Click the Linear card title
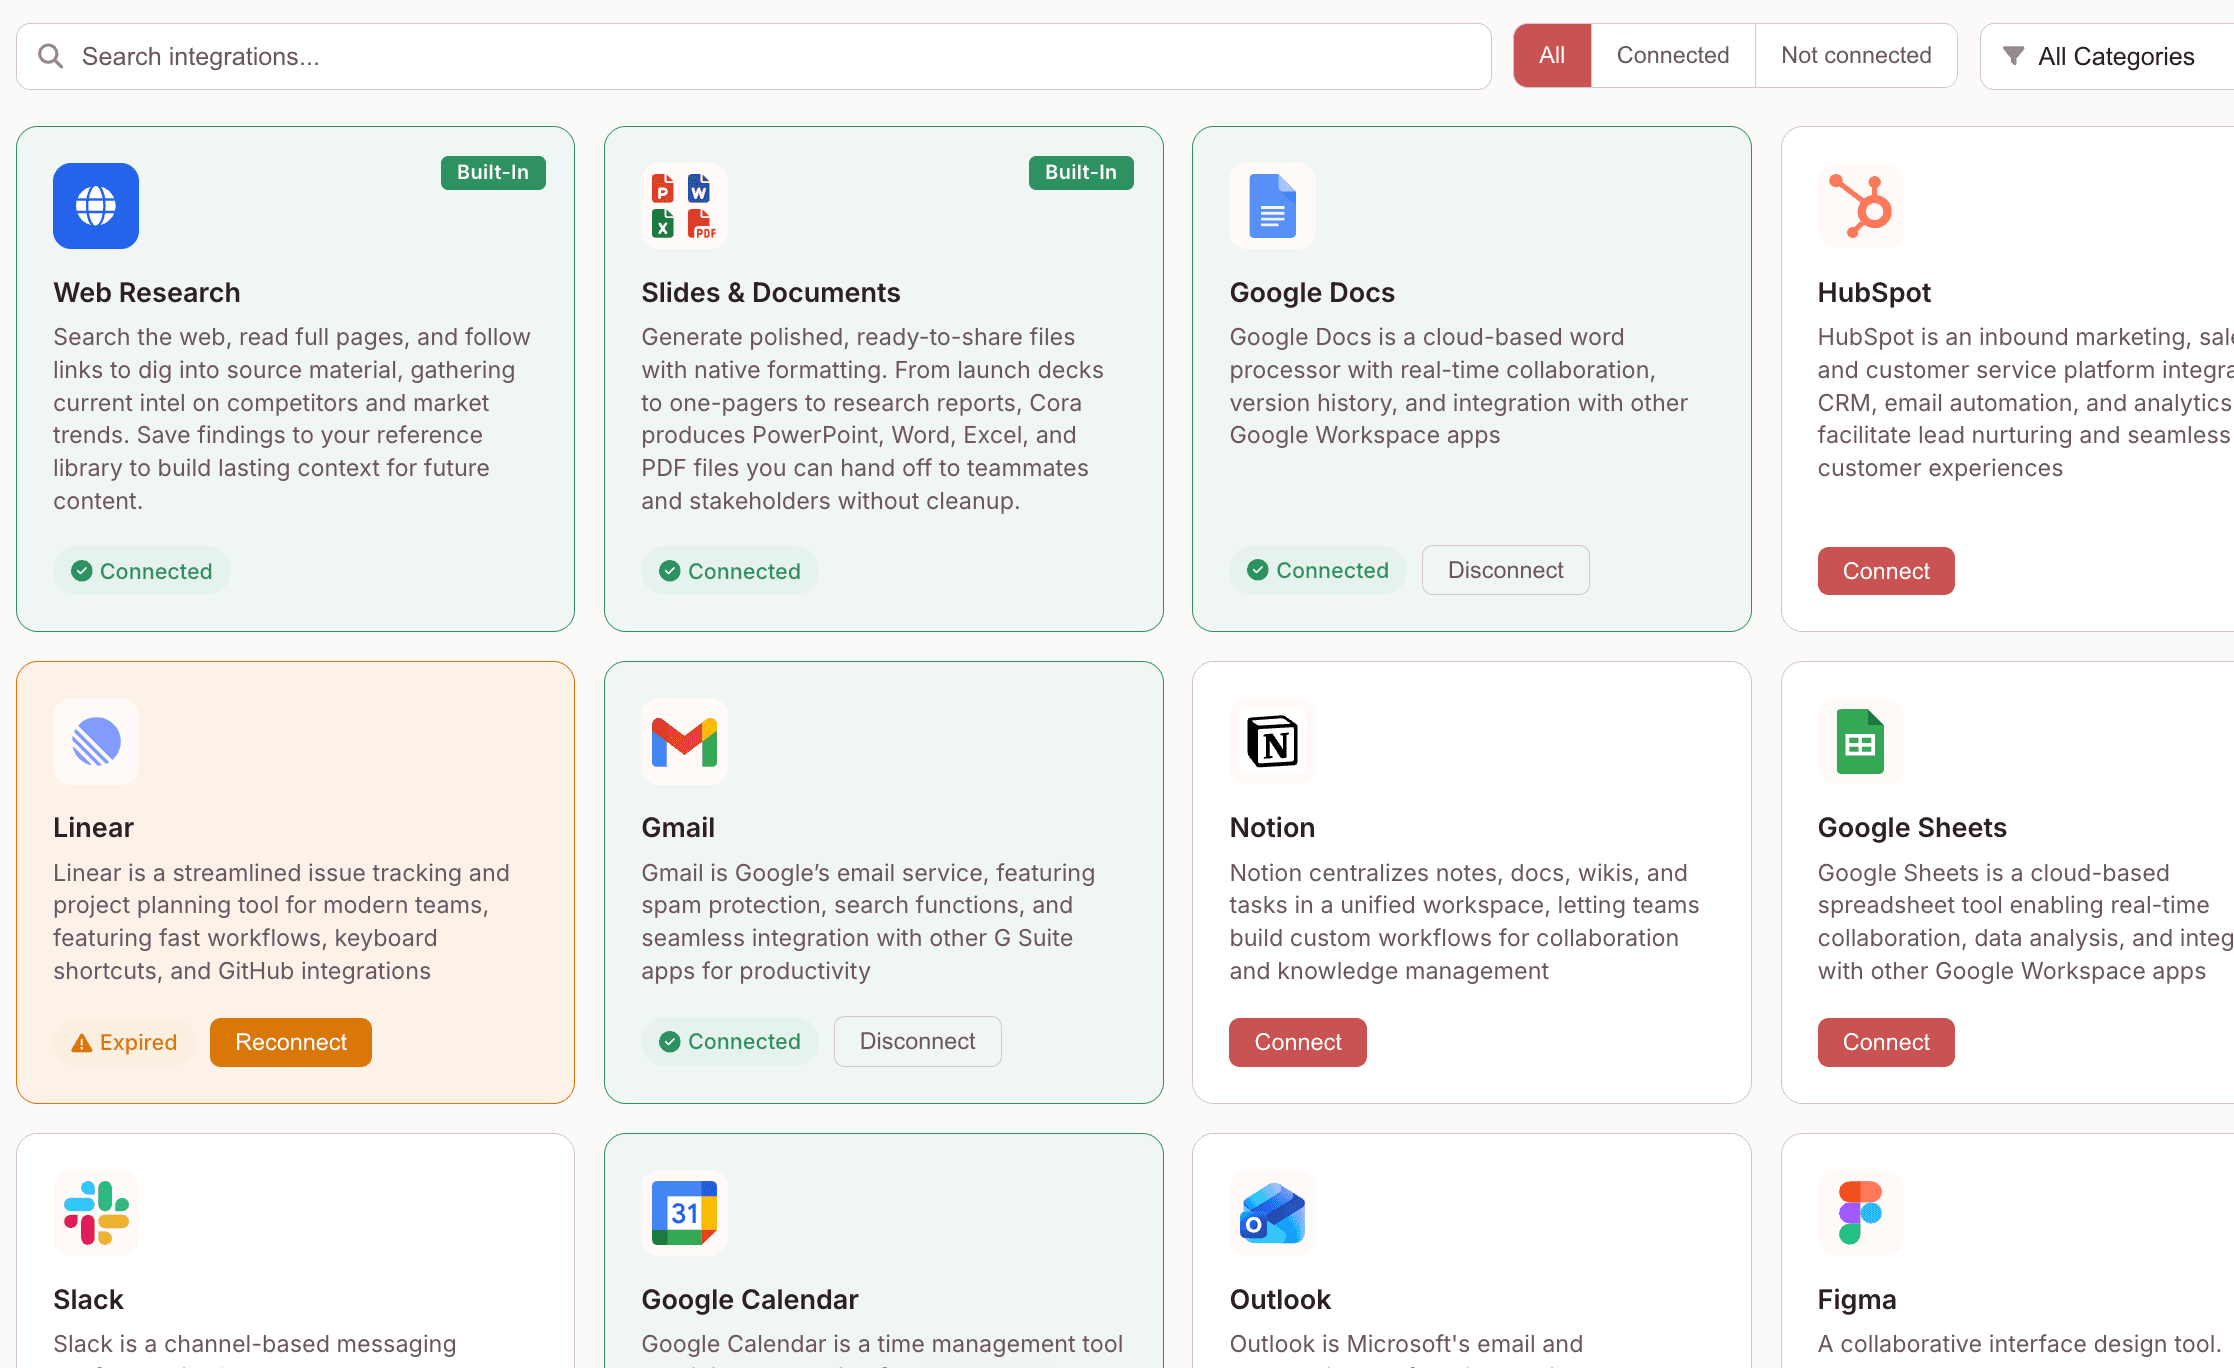The width and height of the screenshot is (2234, 1368). (x=93, y=827)
